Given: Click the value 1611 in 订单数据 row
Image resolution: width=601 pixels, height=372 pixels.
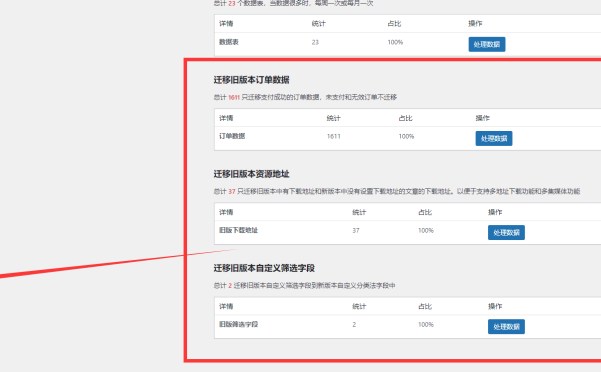Looking at the screenshot, I should [333, 136].
